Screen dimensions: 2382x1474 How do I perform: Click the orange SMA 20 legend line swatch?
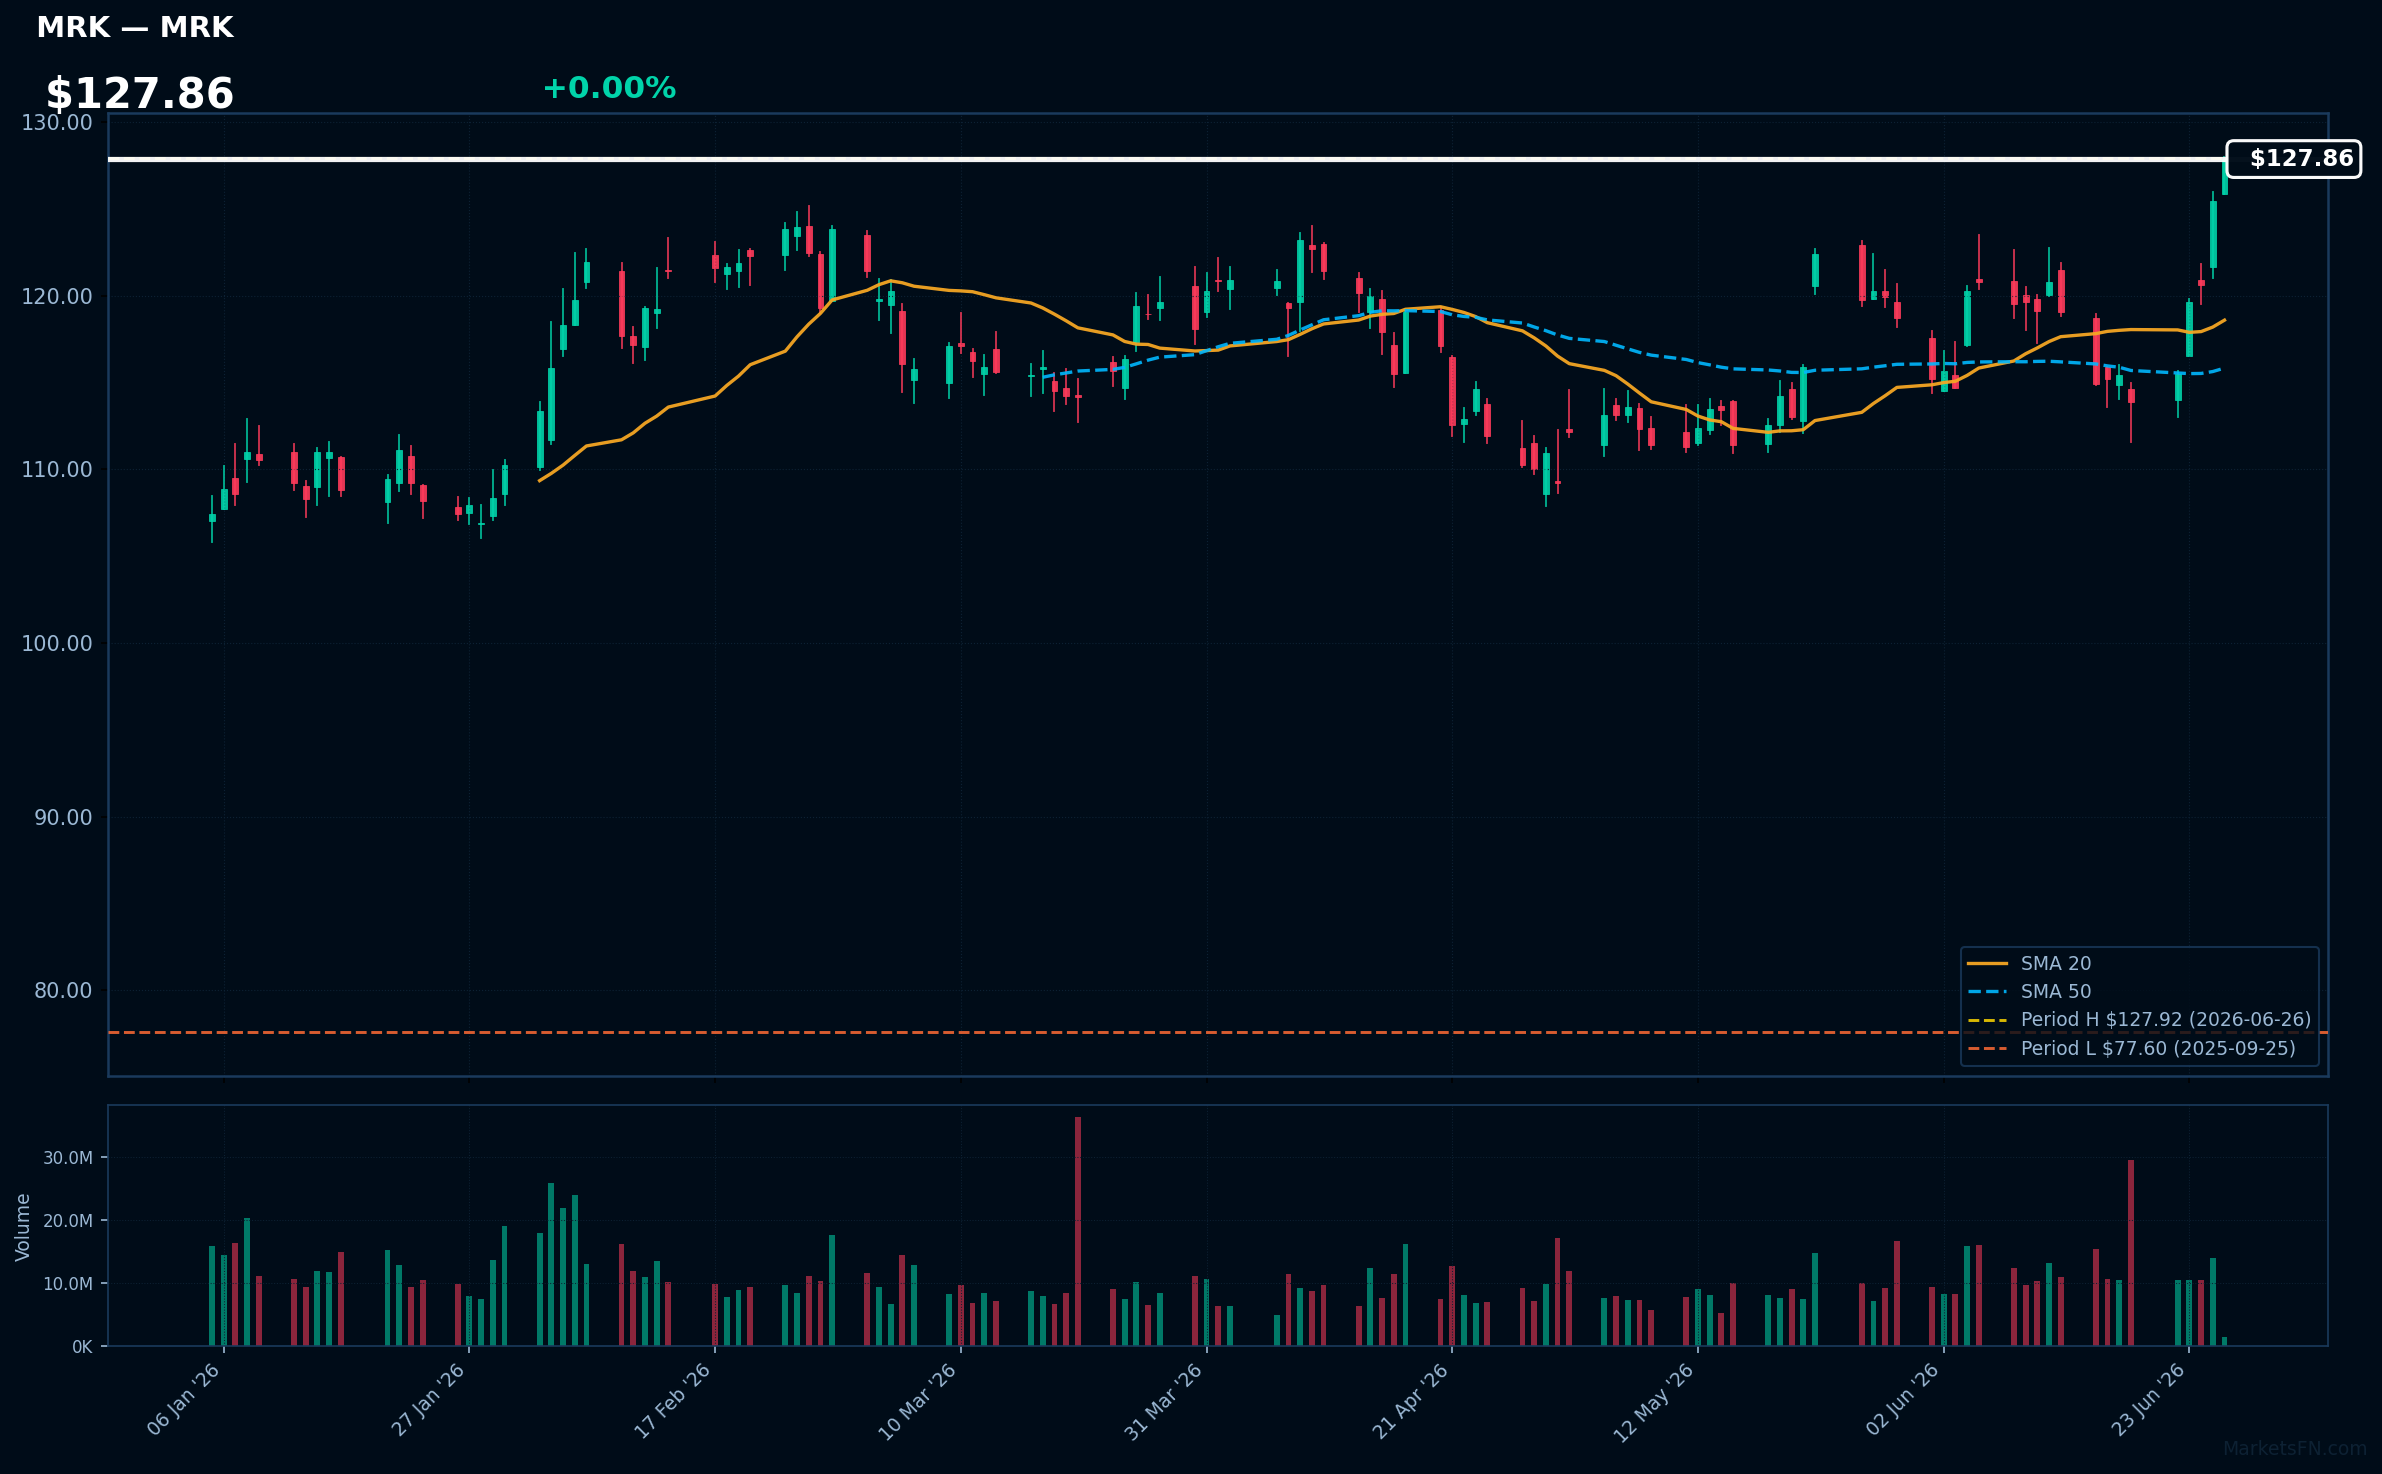tap(1987, 964)
